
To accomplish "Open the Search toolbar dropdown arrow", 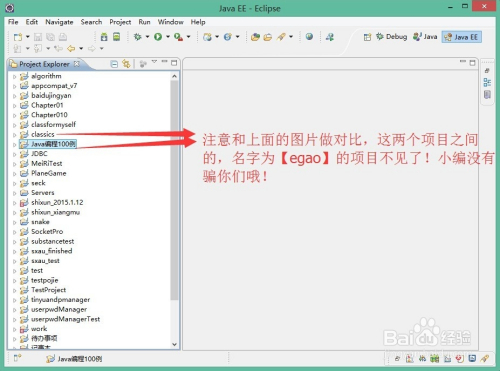I will tap(291, 37).
